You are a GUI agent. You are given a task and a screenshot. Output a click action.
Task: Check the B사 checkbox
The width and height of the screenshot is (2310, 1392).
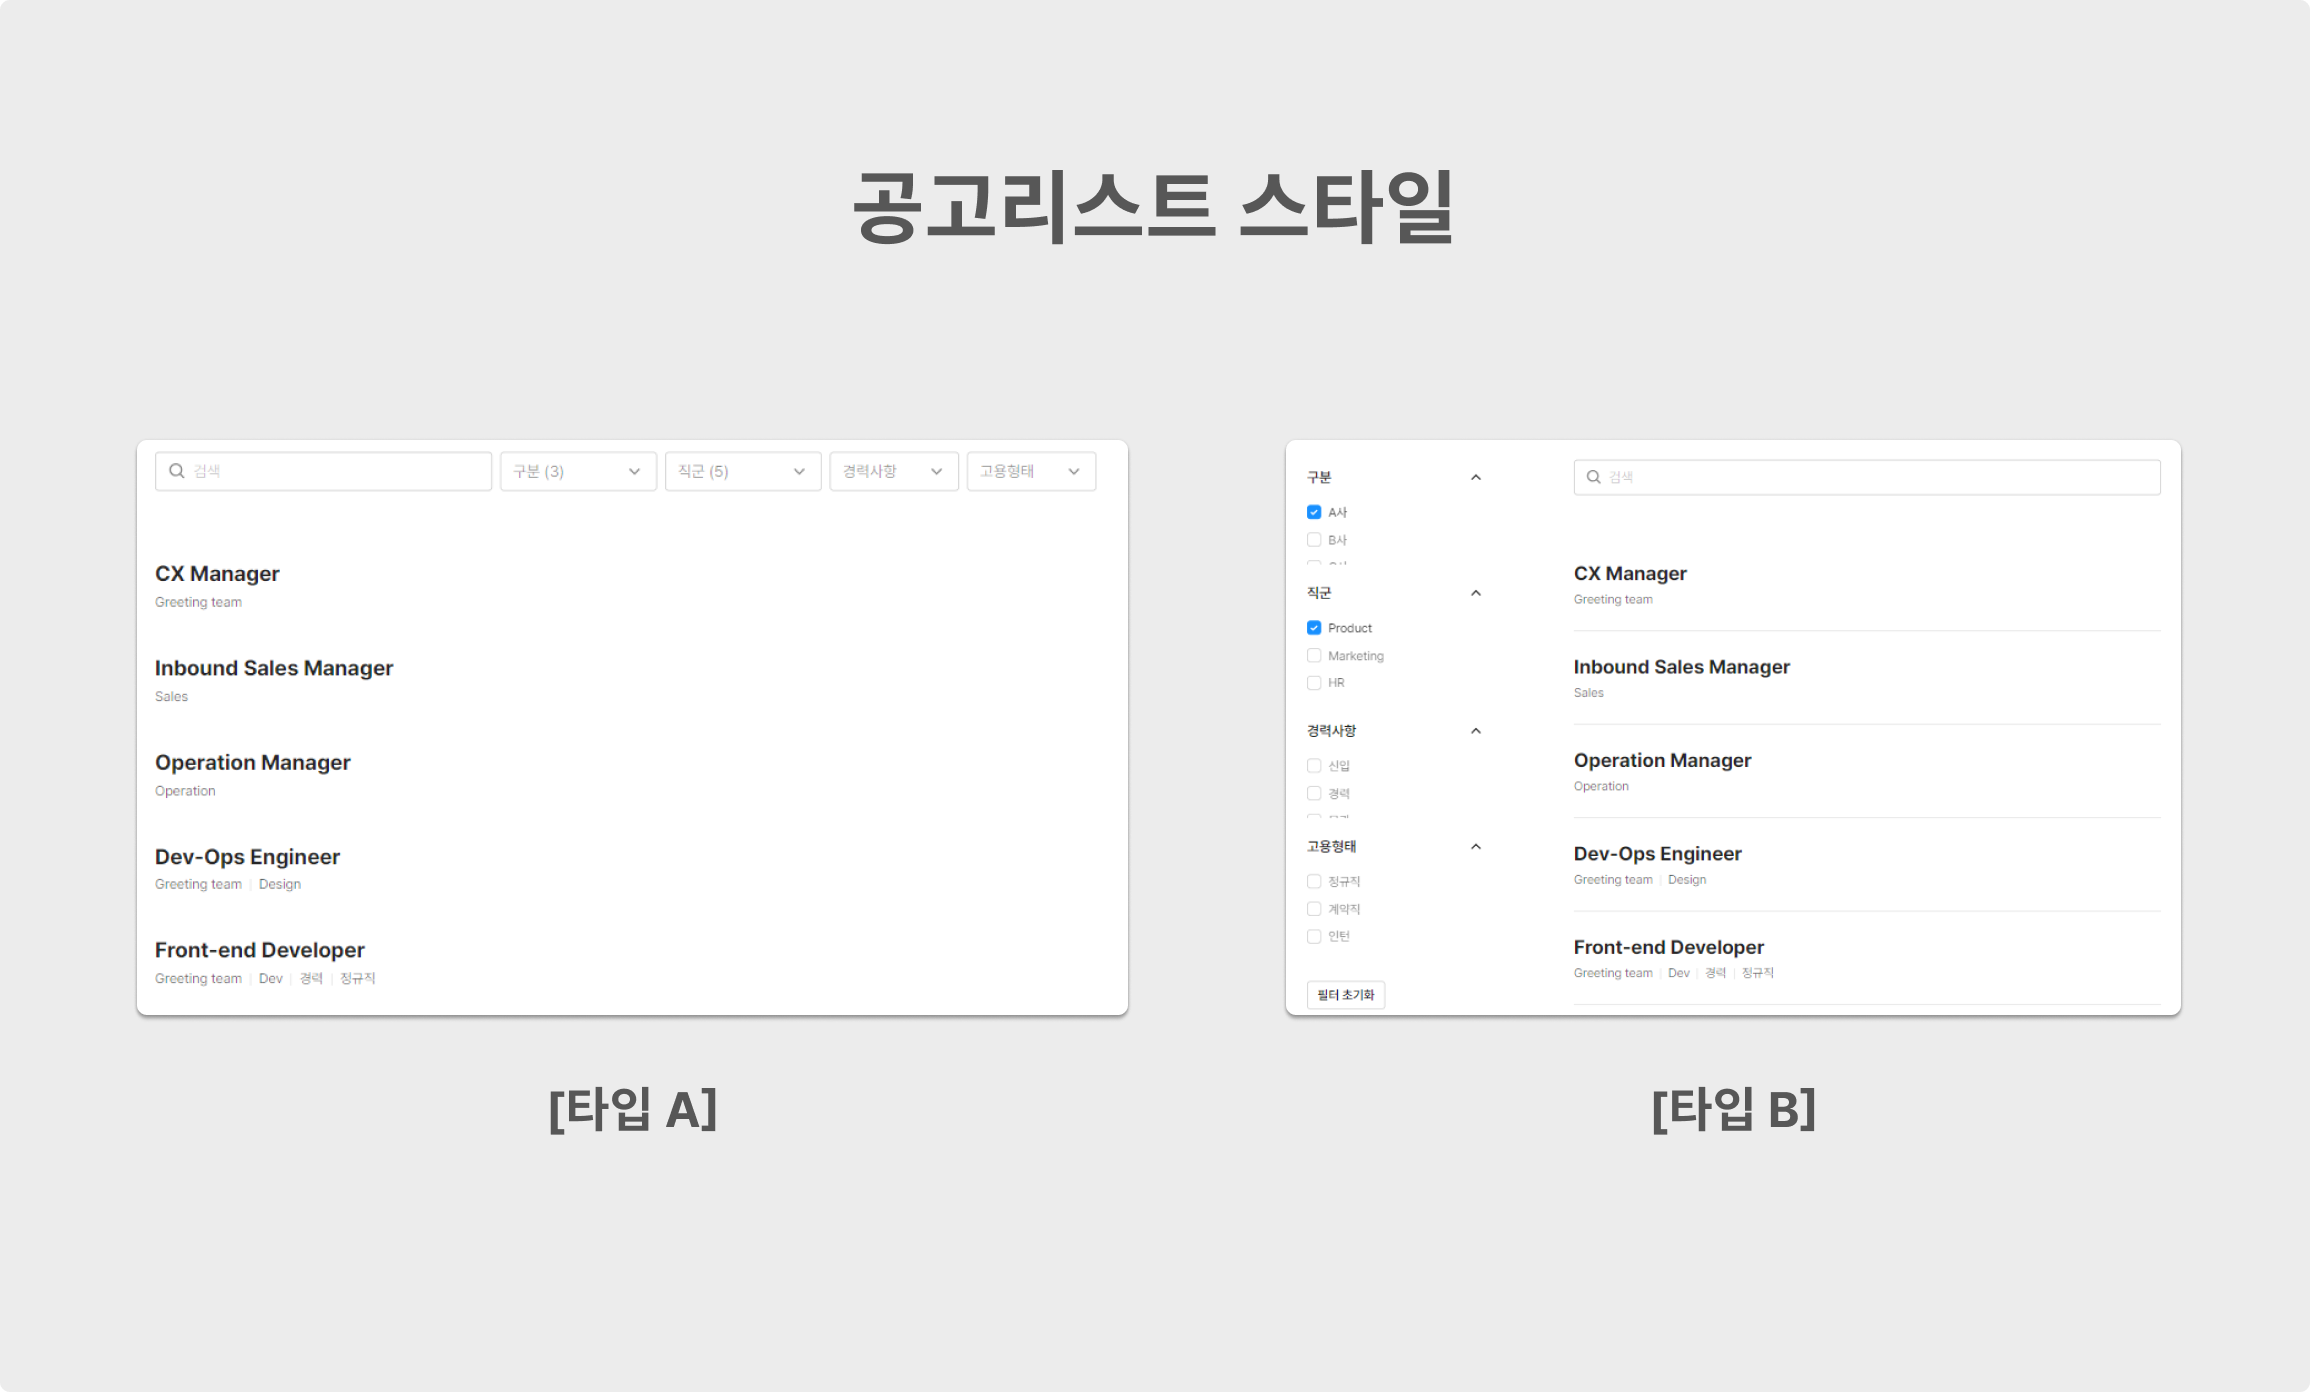point(1314,540)
